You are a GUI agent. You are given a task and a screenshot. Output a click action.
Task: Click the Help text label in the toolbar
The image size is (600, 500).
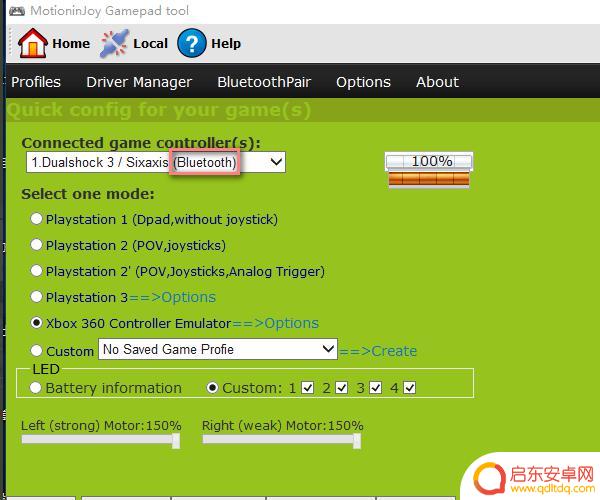pos(226,44)
